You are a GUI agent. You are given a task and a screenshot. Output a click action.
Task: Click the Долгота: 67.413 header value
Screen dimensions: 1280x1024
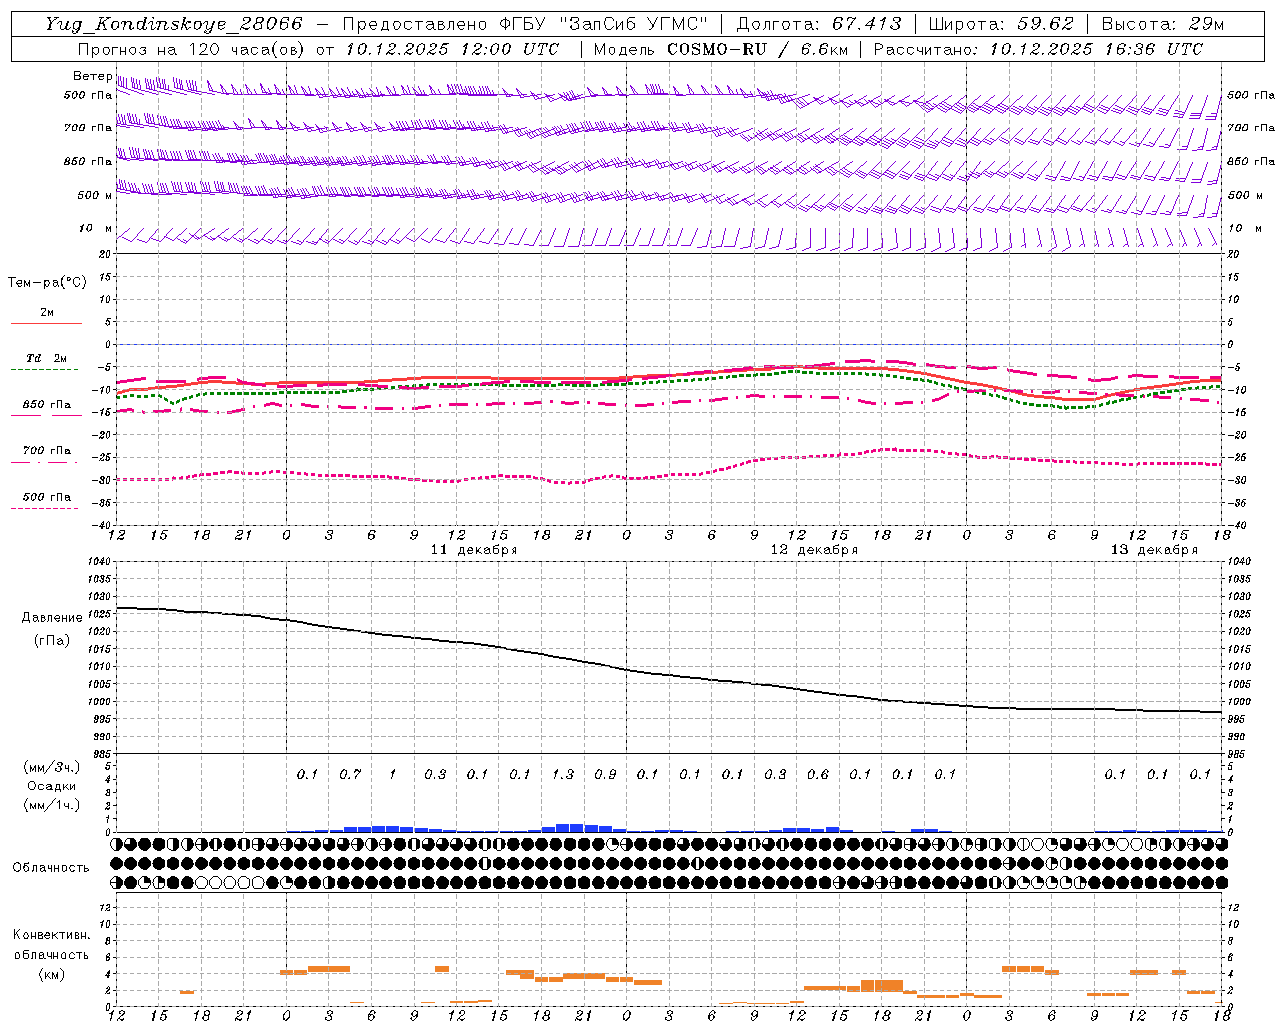tap(818, 24)
